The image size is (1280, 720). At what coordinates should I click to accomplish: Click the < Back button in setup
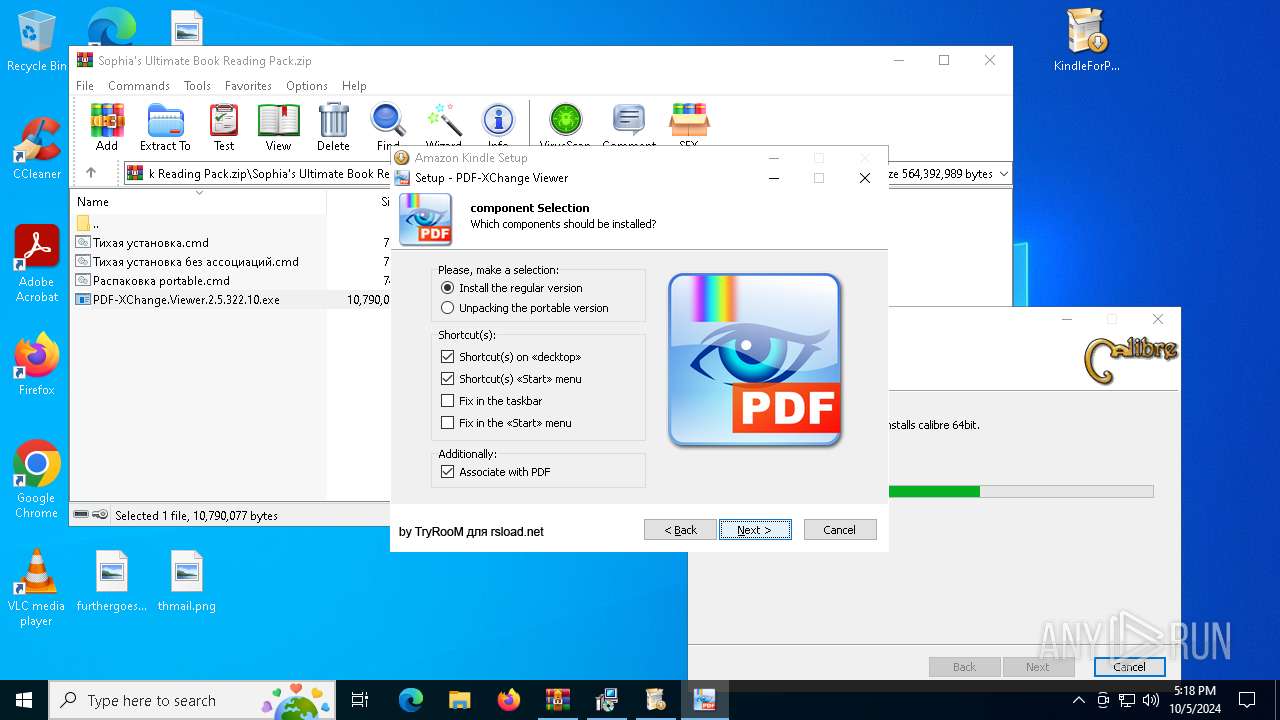pos(680,530)
